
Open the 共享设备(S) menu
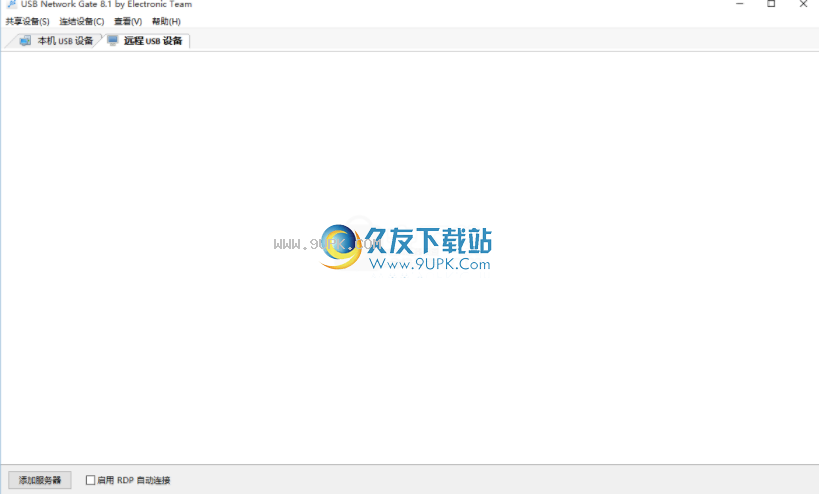(27, 21)
